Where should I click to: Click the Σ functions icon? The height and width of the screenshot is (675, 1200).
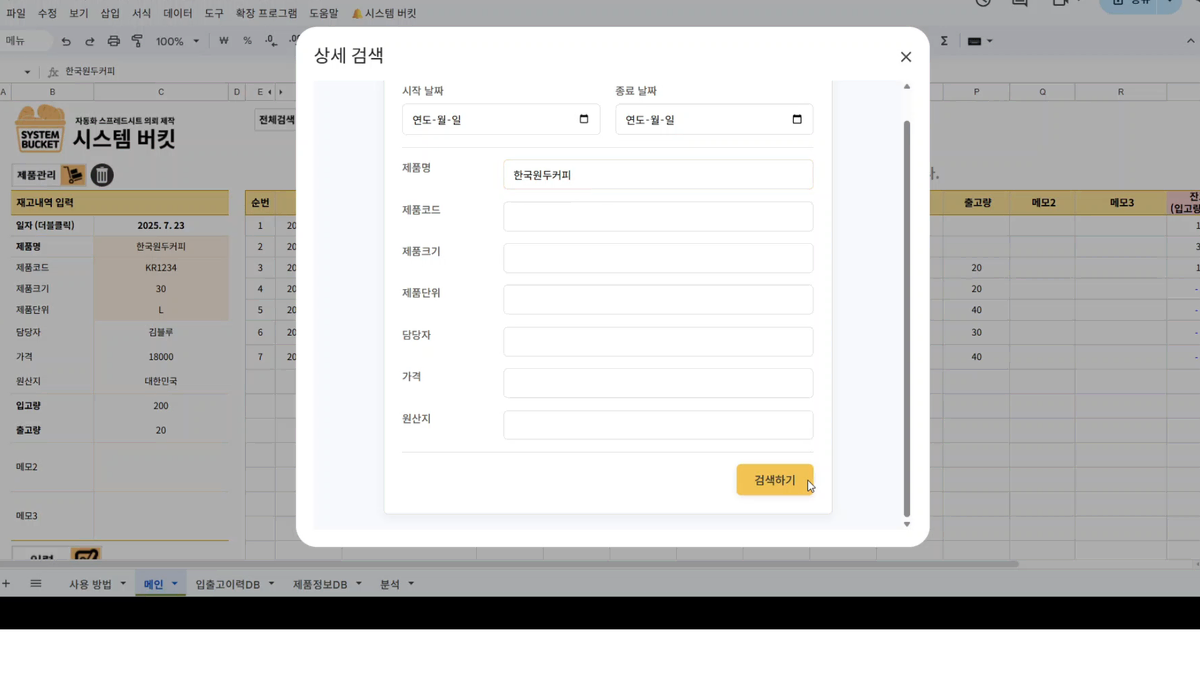944,41
